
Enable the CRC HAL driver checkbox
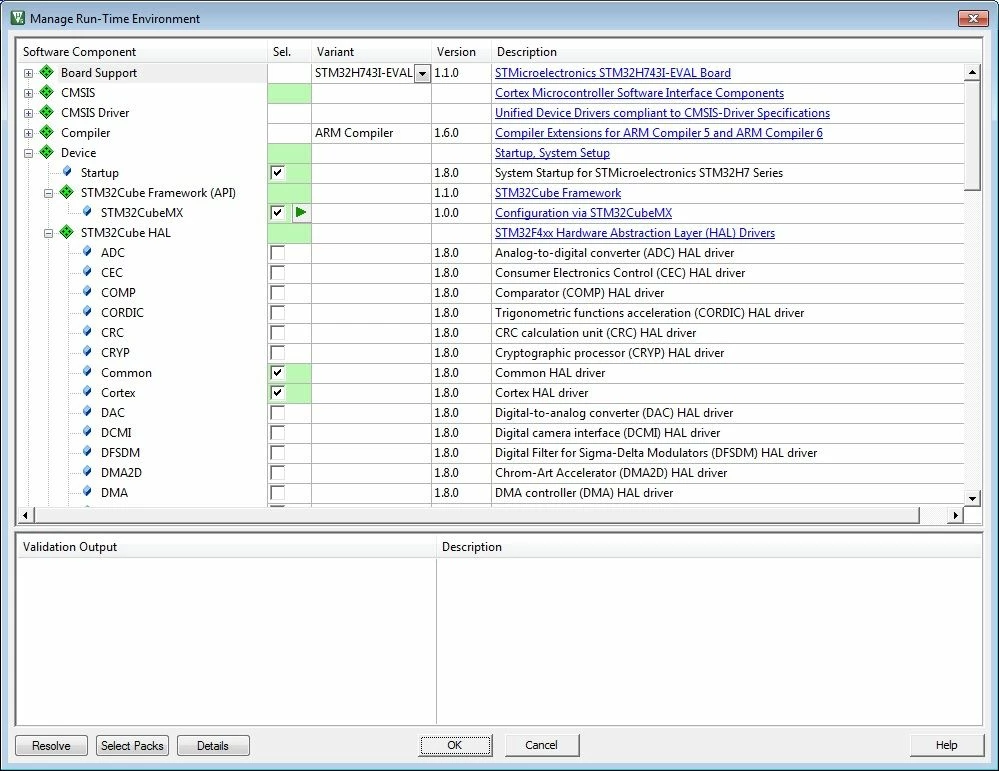click(277, 333)
